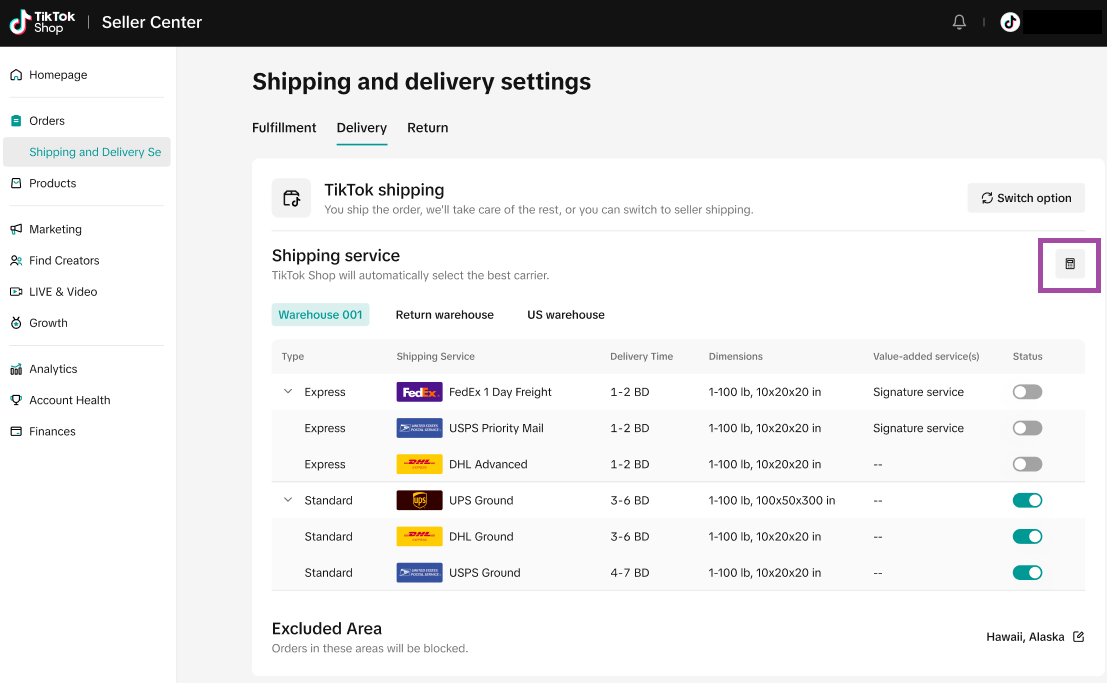Click the Find Creators sidebar icon

coord(15,260)
